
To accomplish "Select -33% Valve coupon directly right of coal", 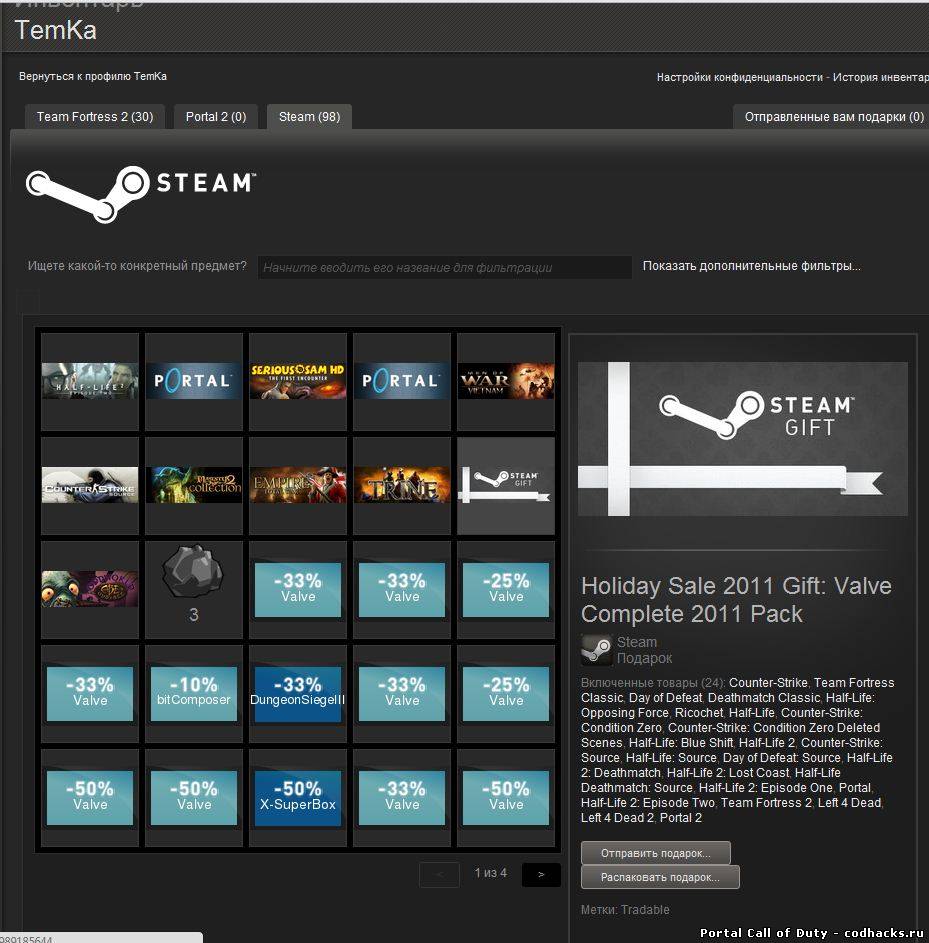I will pos(298,589).
